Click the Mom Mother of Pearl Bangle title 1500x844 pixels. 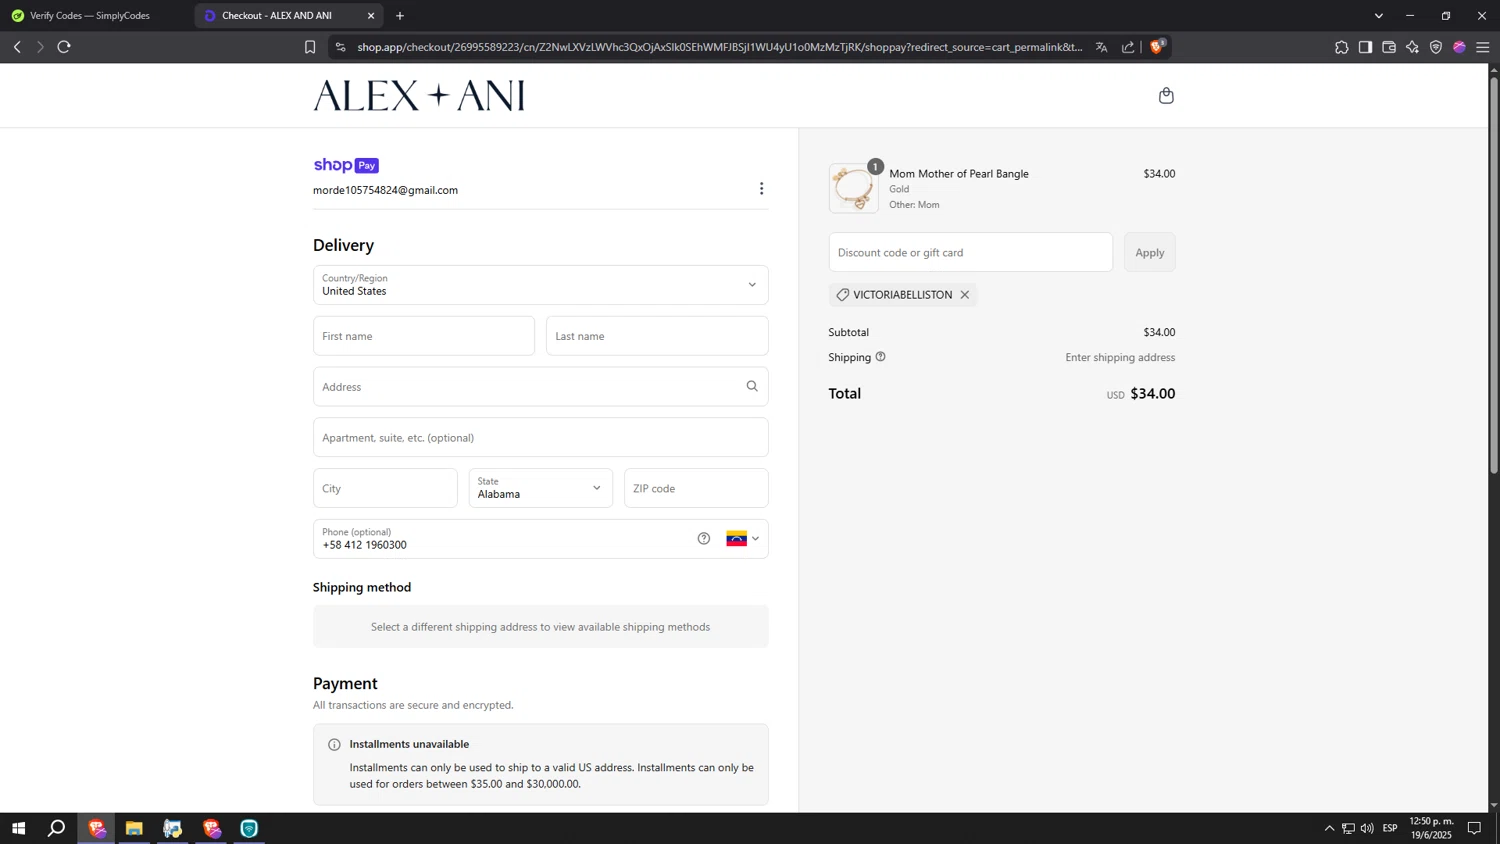tap(959, 174)
